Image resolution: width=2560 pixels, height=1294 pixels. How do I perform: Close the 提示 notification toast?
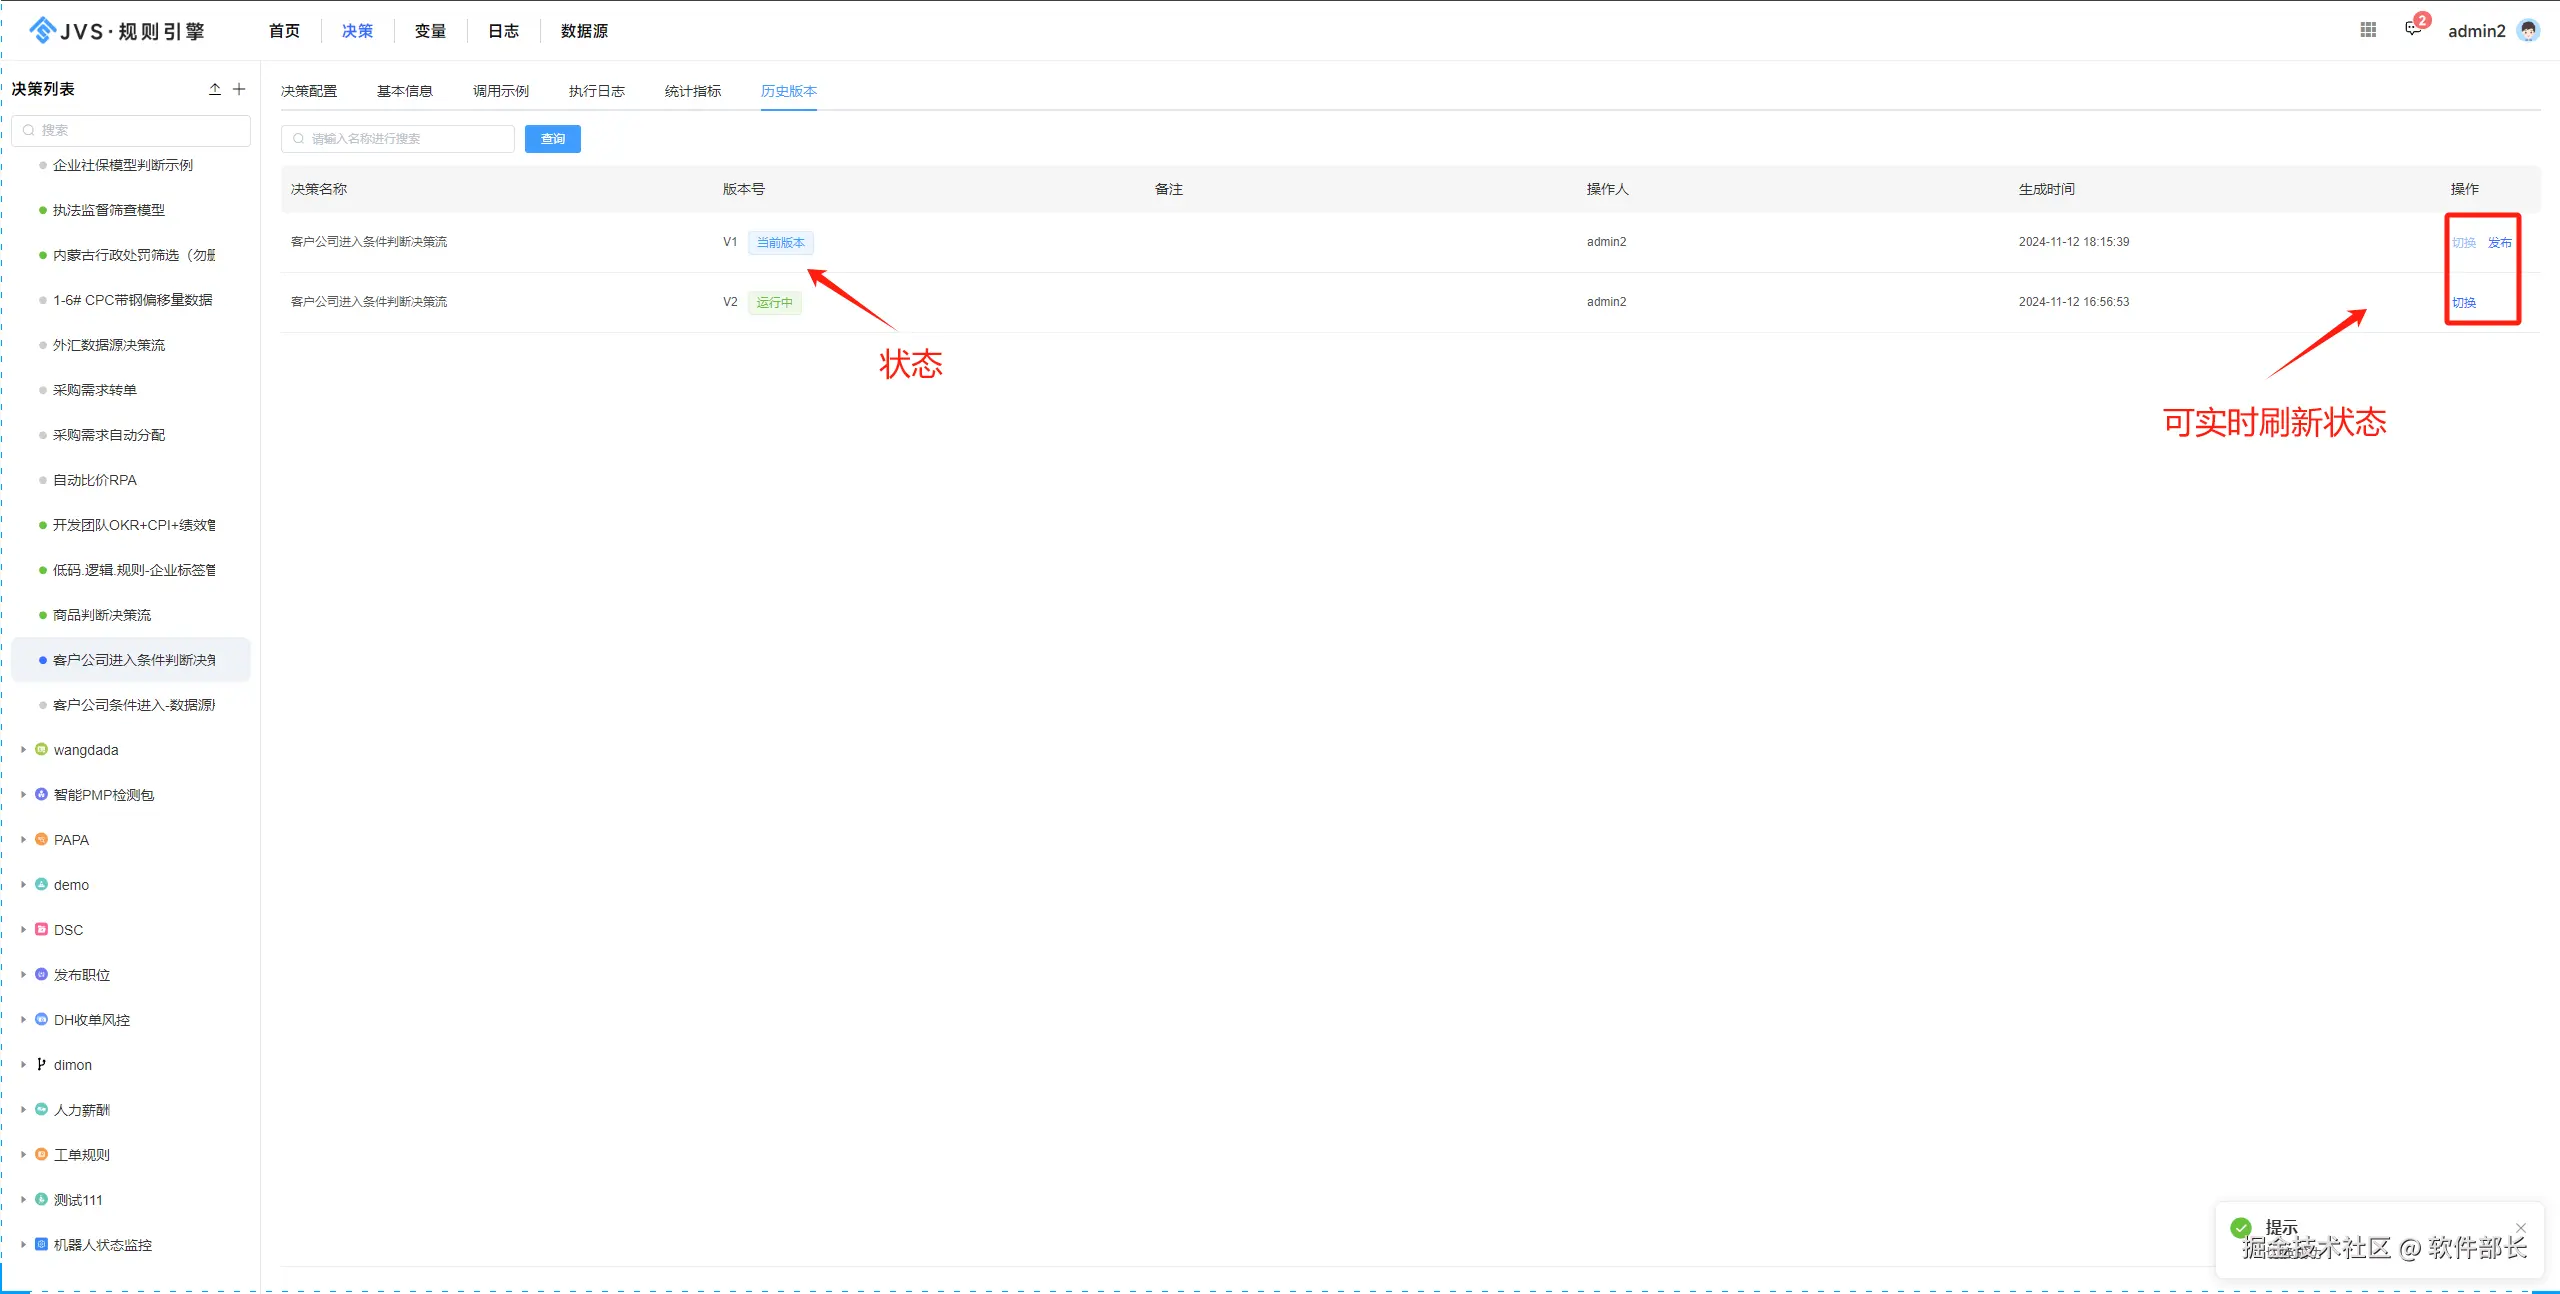coord(2521,1228)
